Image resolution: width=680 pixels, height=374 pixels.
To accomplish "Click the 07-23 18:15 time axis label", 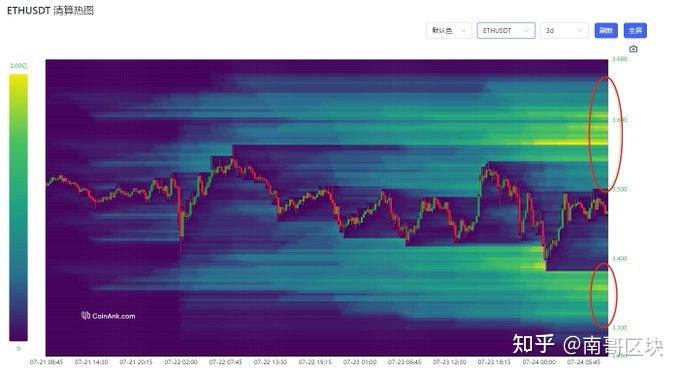I will pos(494,362).
